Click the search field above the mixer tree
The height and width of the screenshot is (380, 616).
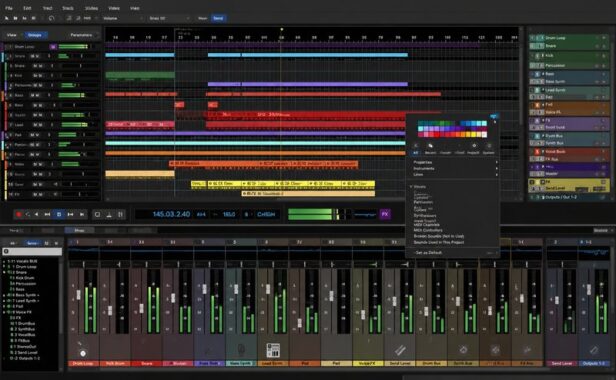32,251
